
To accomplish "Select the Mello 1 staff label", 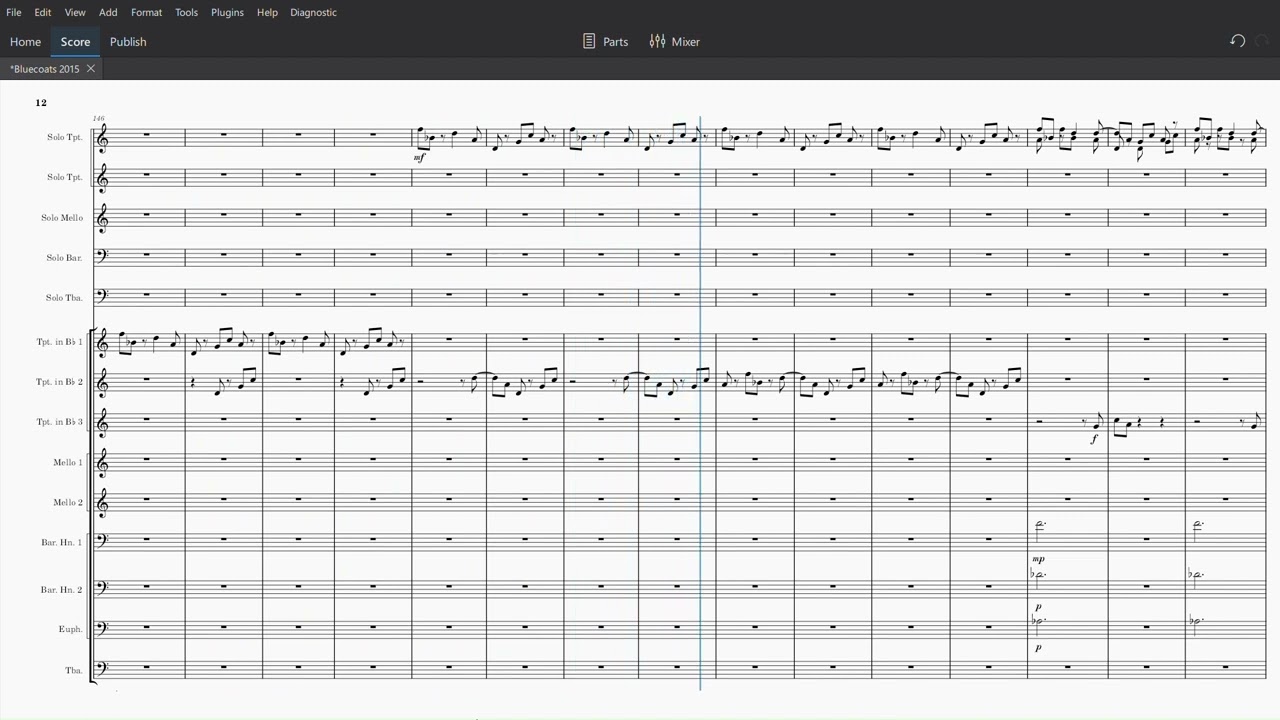I will 68,462.
